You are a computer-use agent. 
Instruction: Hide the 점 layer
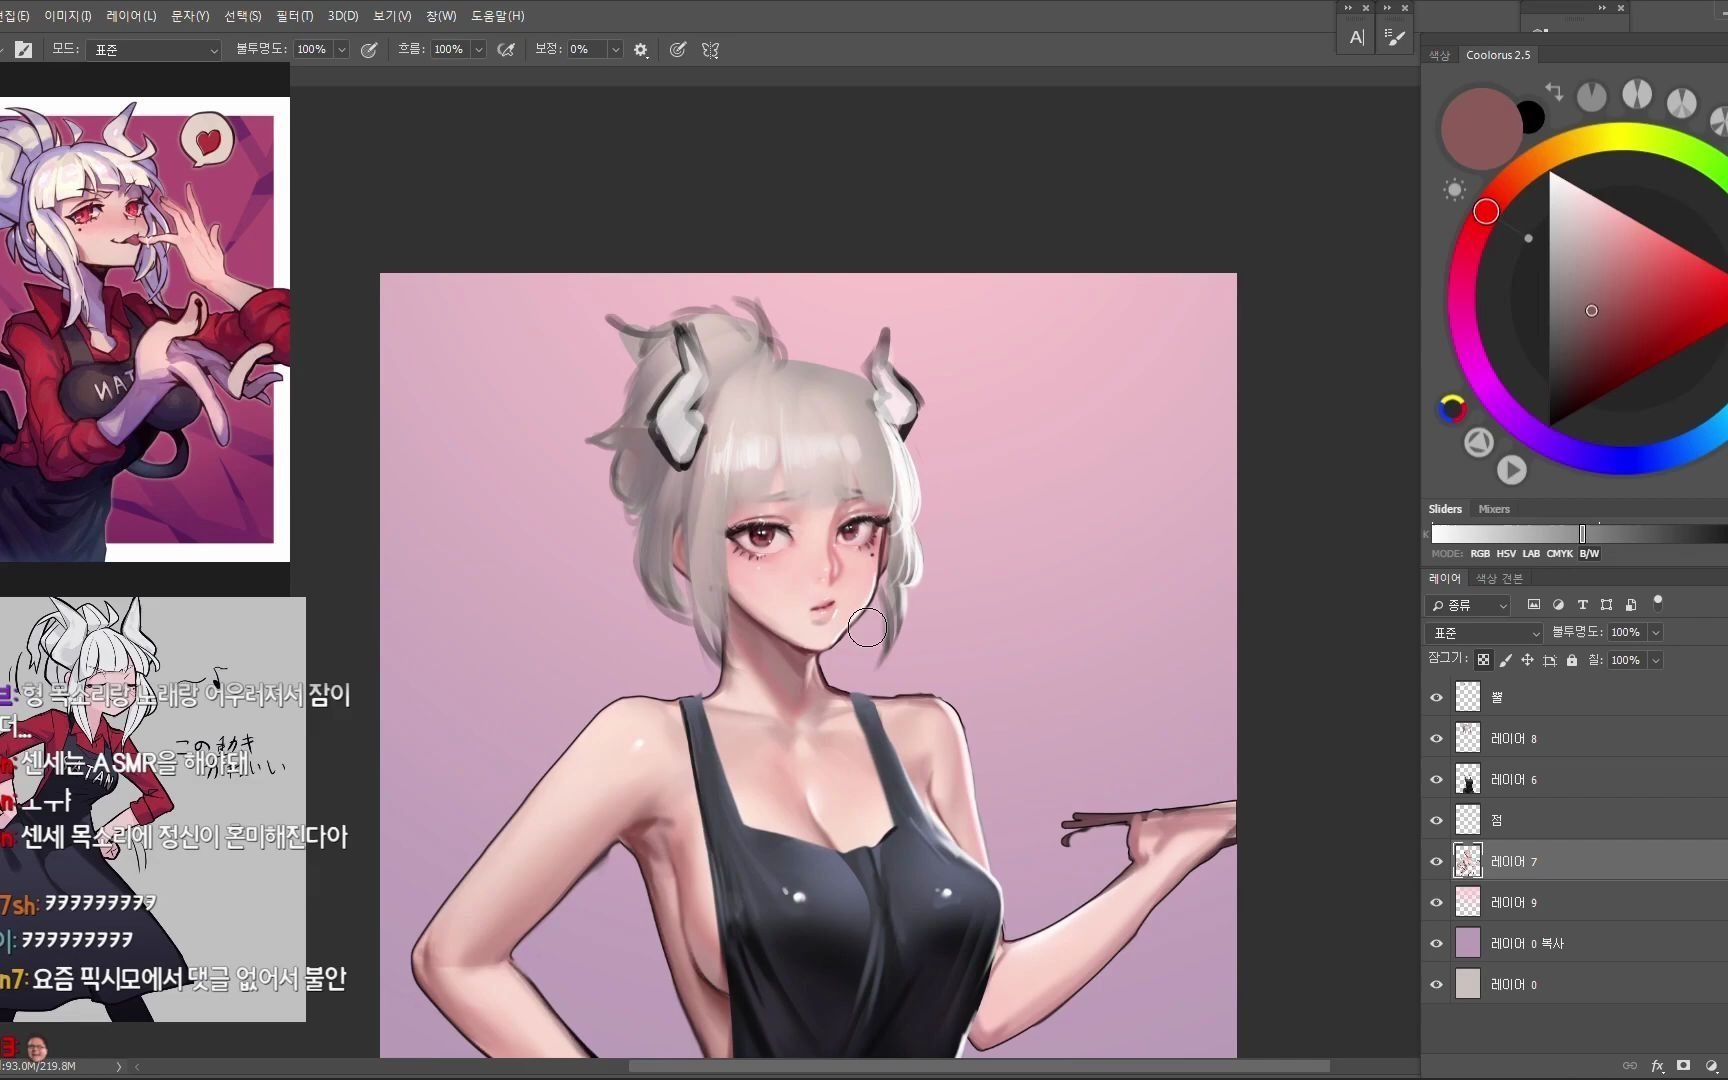(1437, 820)
